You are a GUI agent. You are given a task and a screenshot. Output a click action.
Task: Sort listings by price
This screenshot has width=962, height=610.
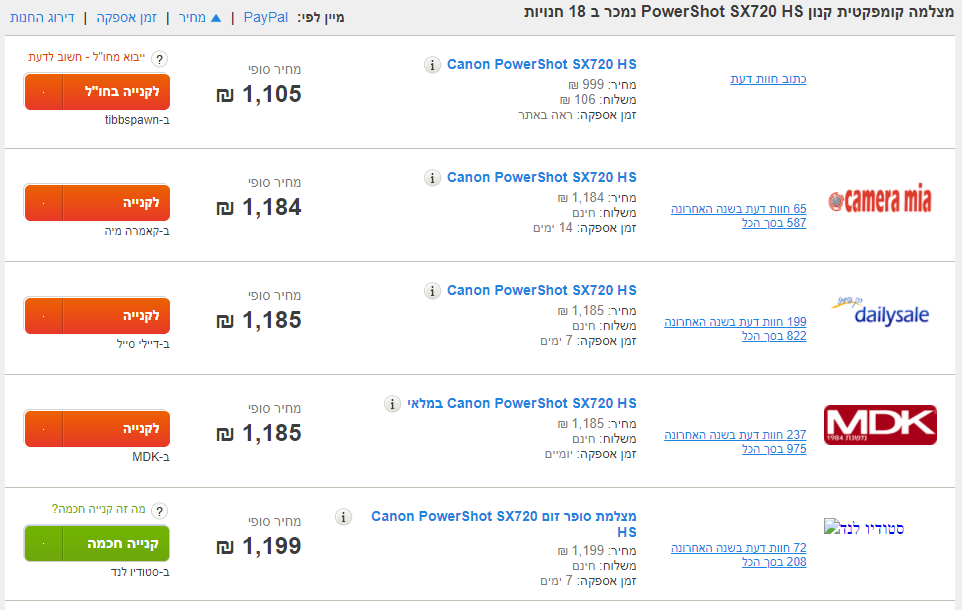201,18
